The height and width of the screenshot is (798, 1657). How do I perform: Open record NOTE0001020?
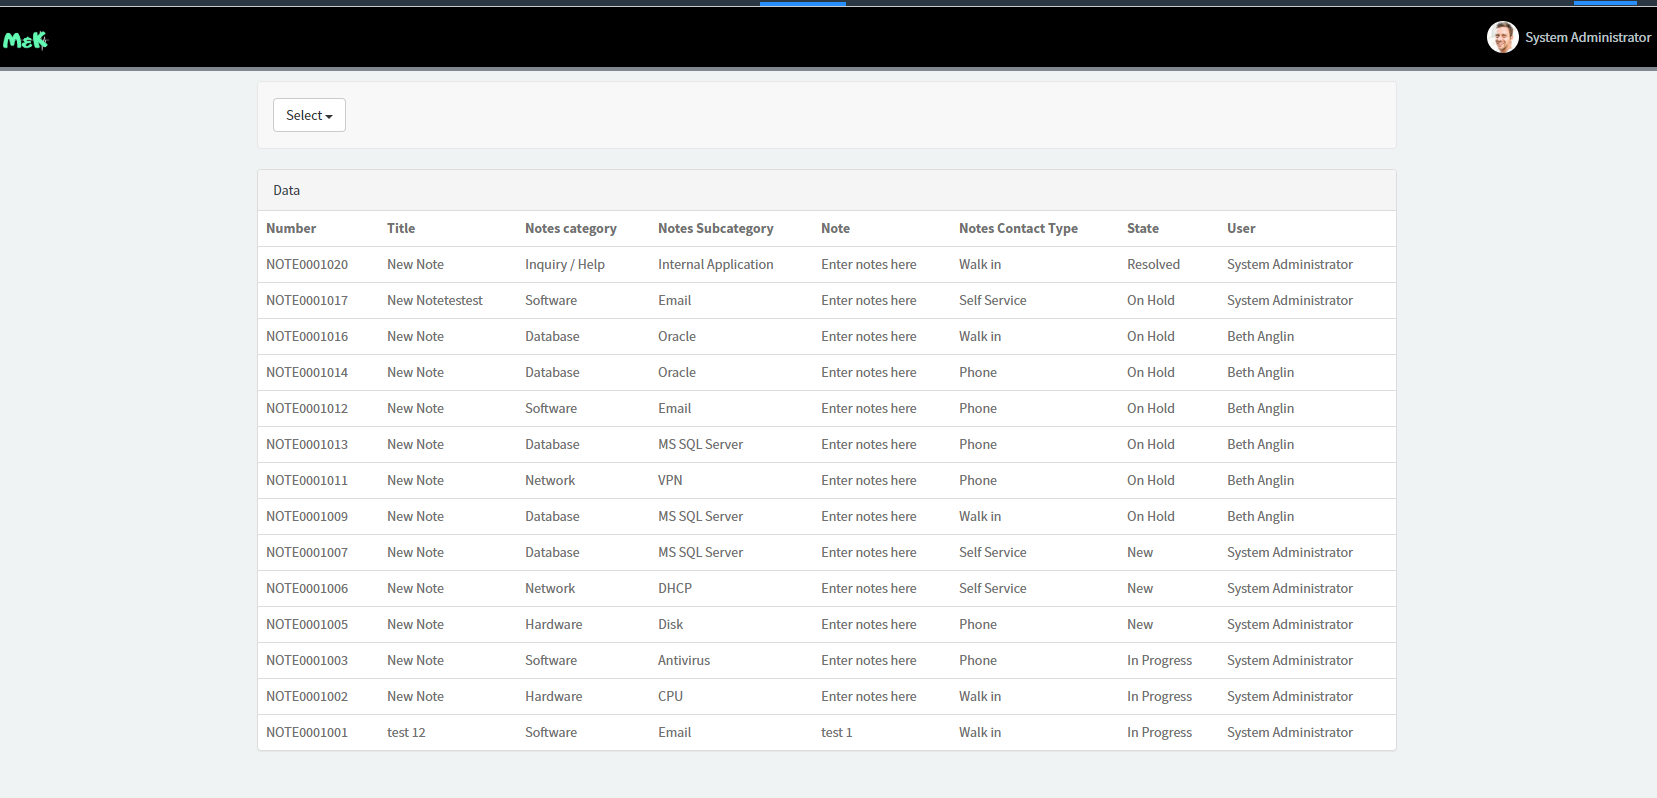pyautogui.click(x=307, y=264)
